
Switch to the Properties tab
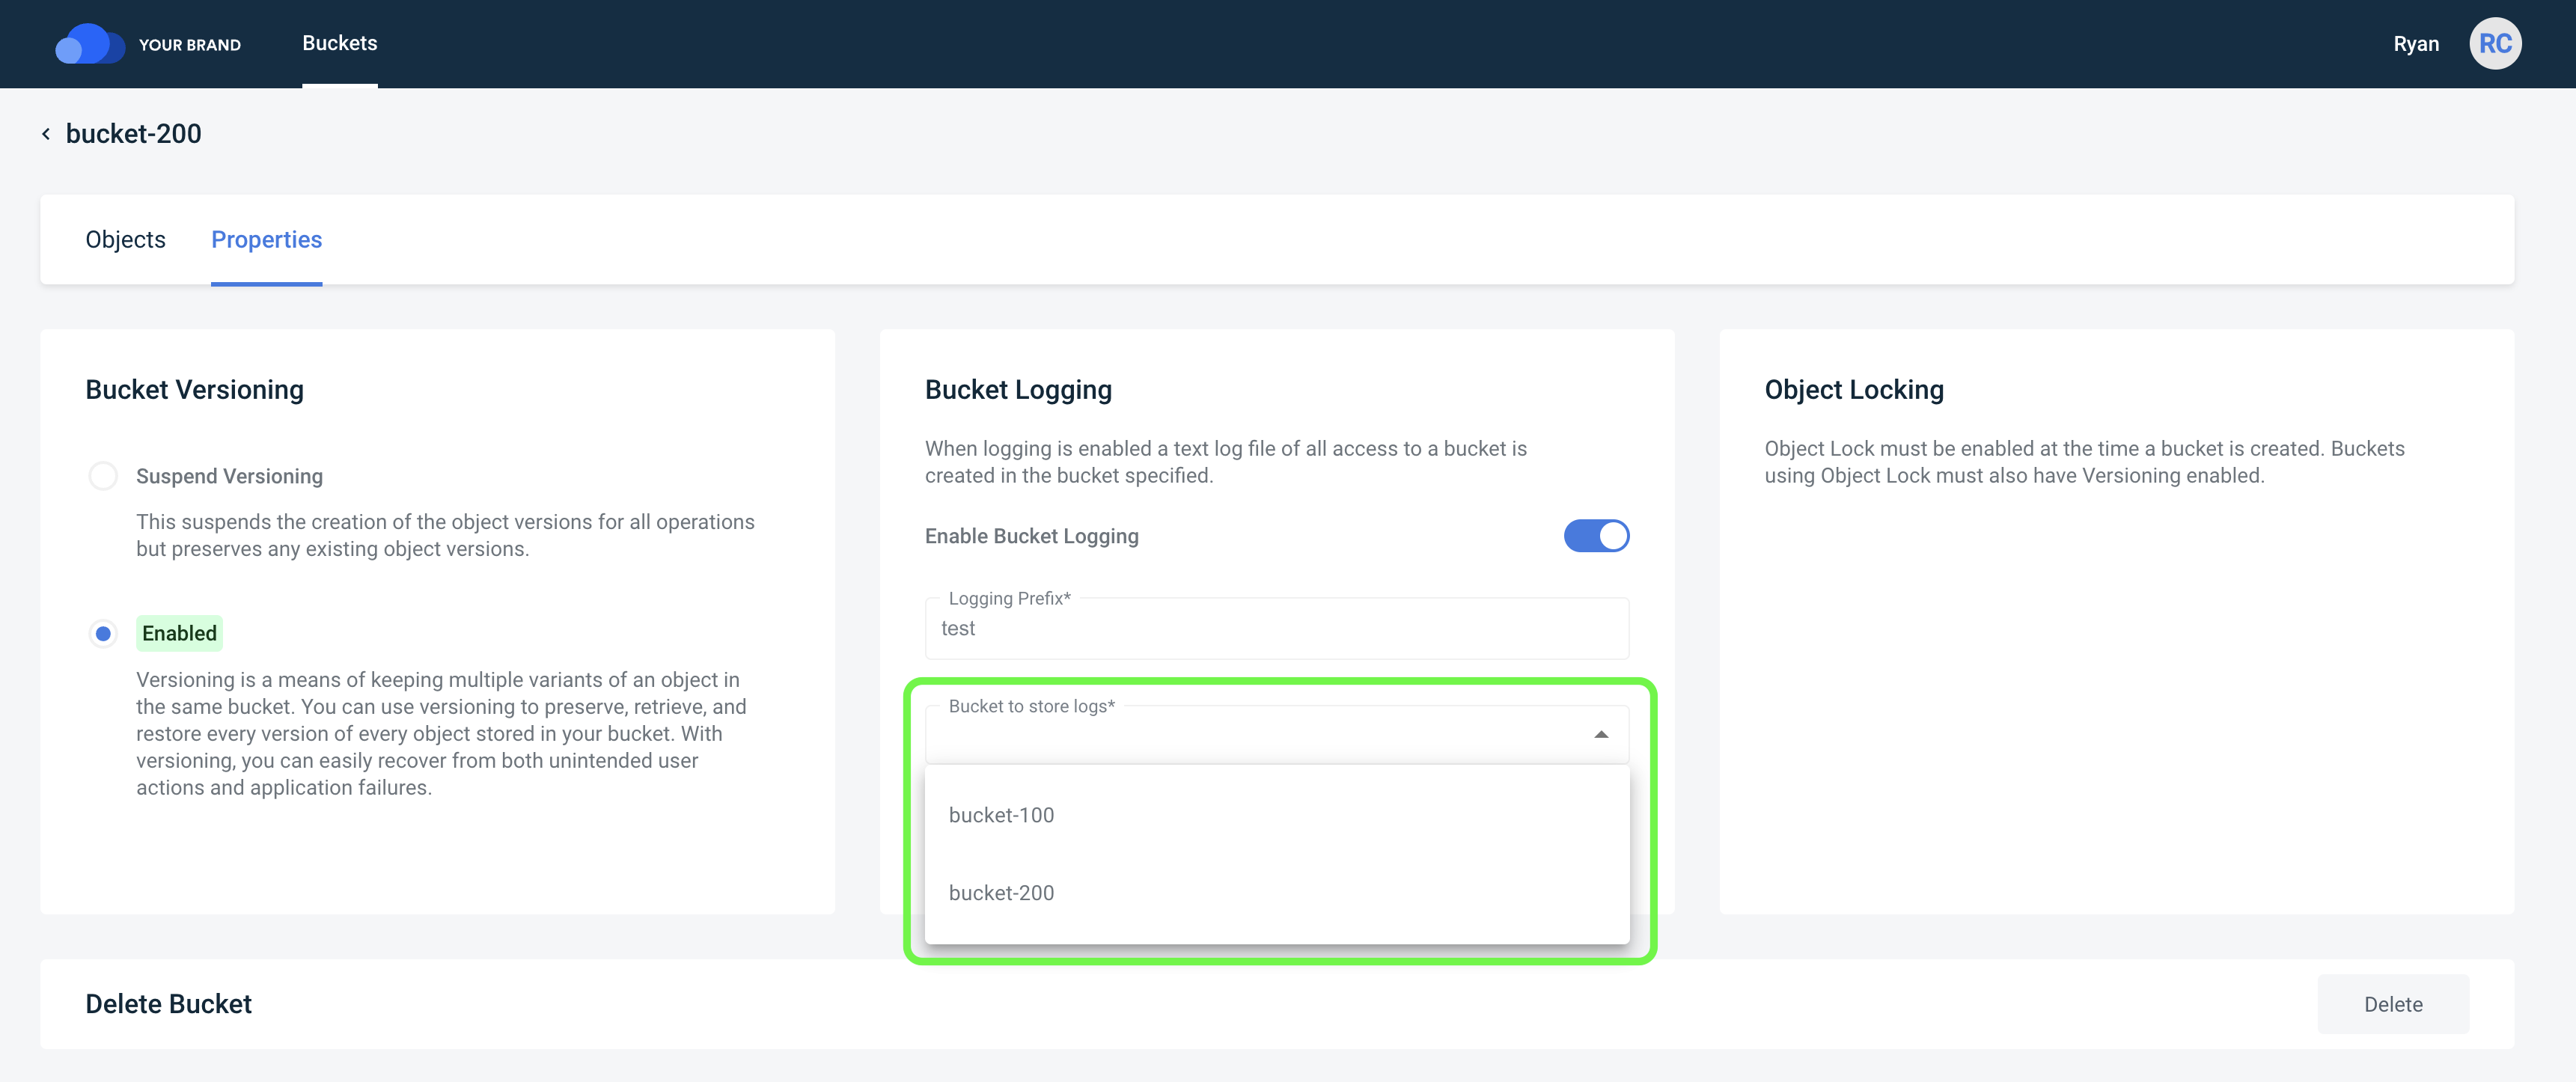point(267,240)
